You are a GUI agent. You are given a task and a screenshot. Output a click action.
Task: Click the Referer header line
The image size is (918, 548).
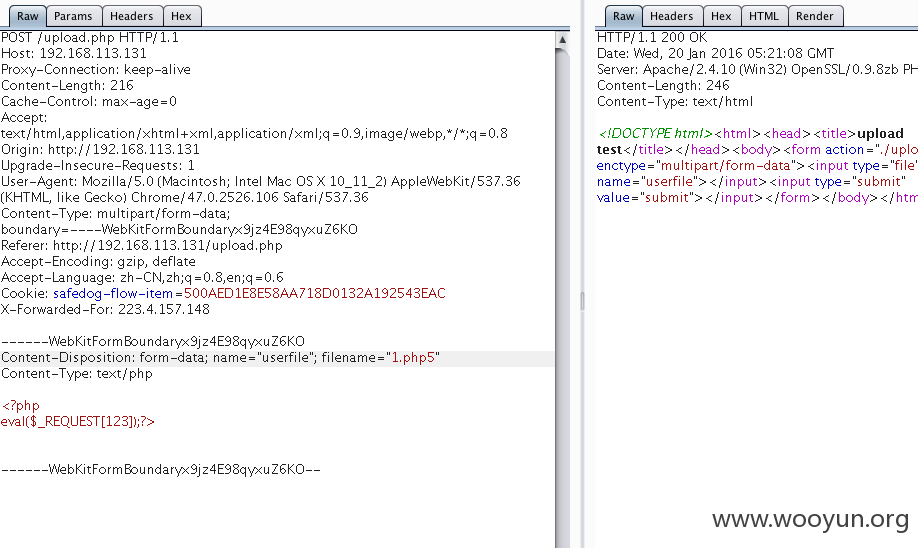(142, 245)
